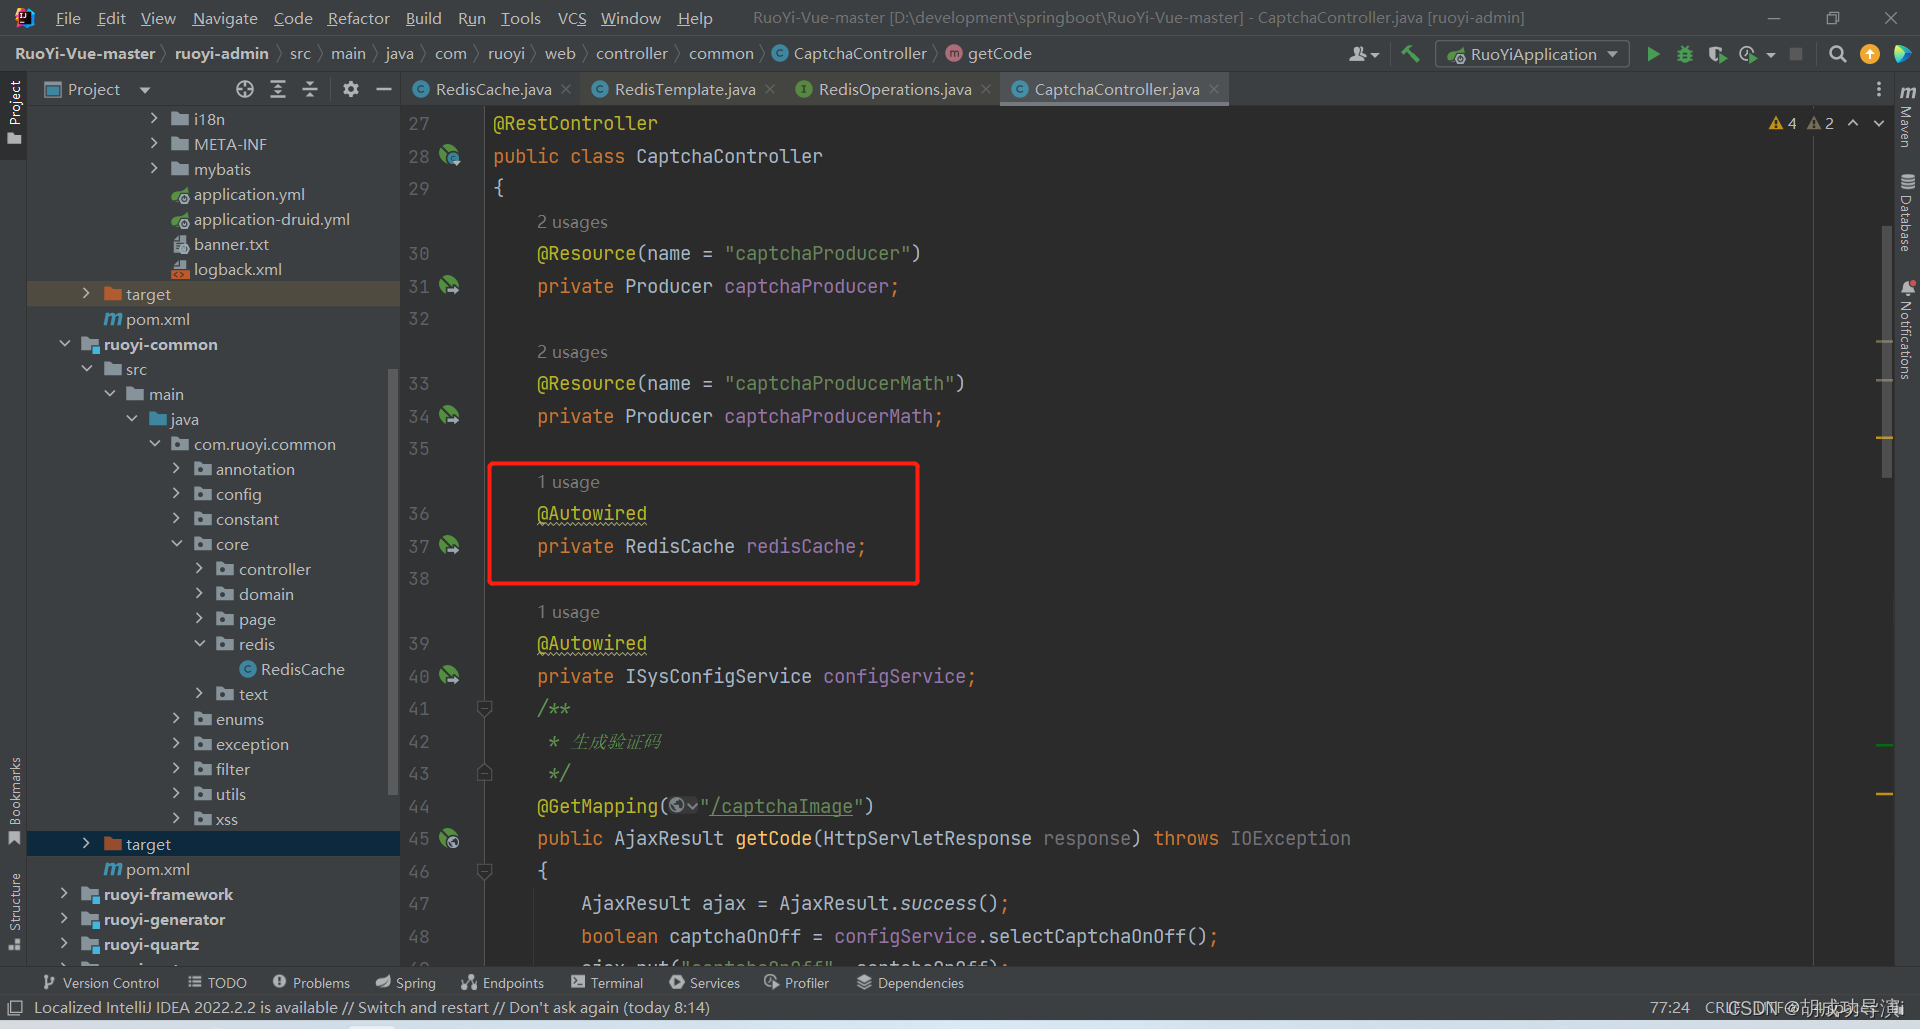Click the orange IDE update arrow icon
The height and width of the screenshot is (1029, 1920).
click(x=1869, y=54)
